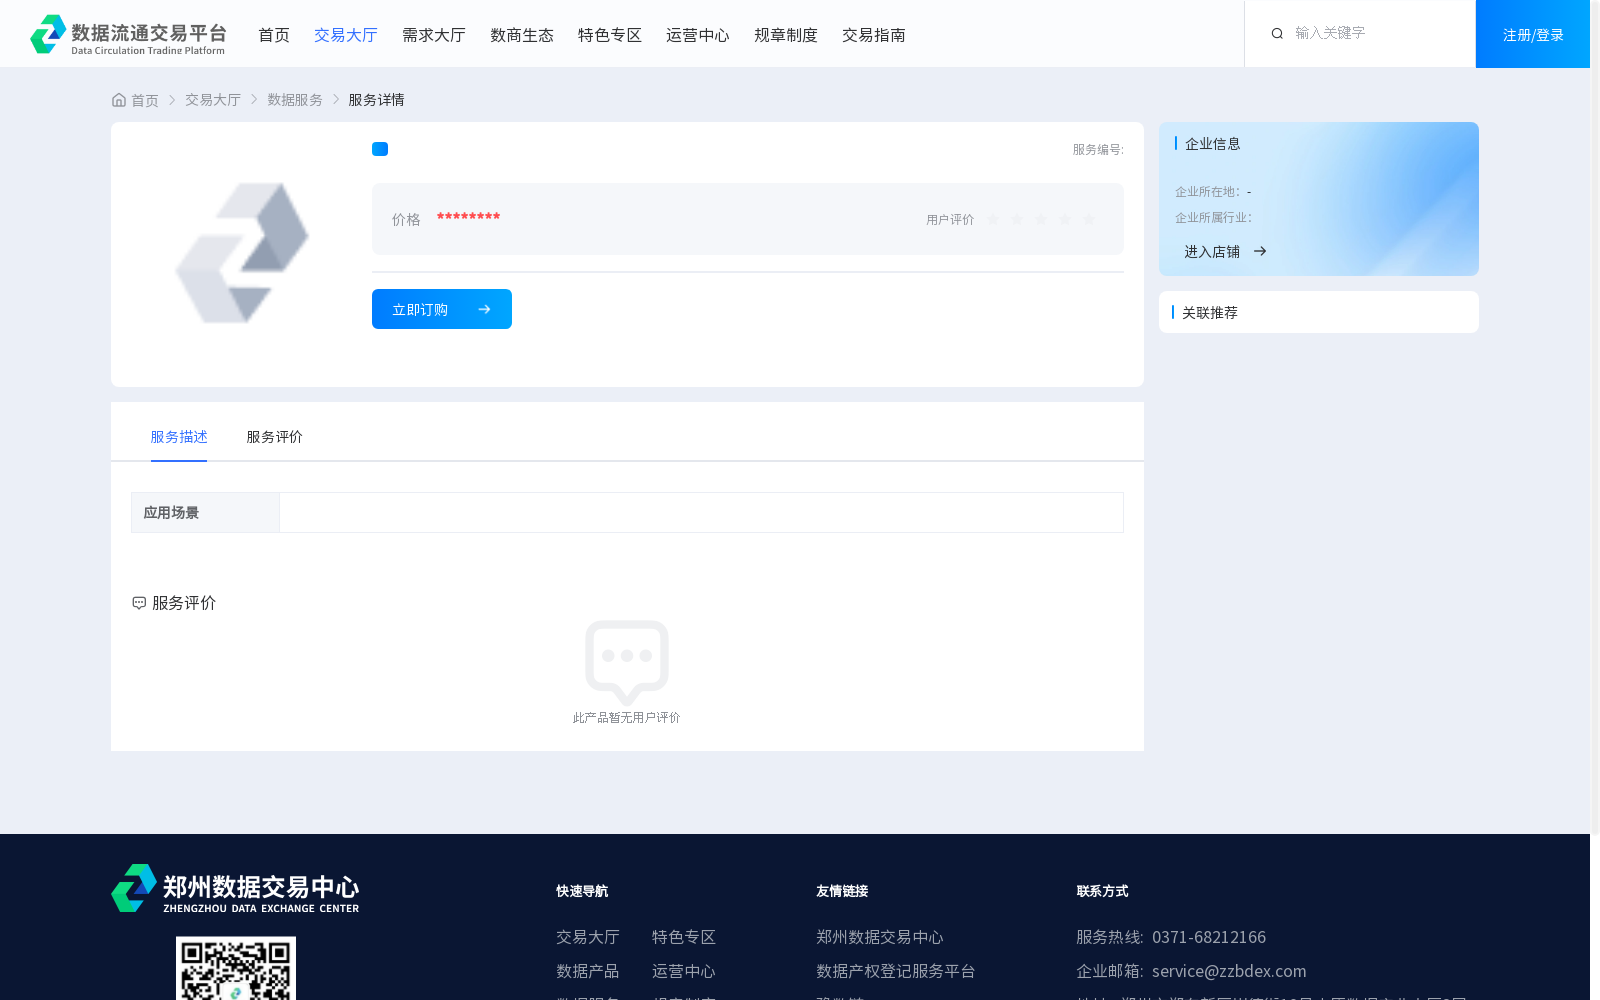
Task: Select the first star under 用户评价
Action: click(x=993, y=219)
